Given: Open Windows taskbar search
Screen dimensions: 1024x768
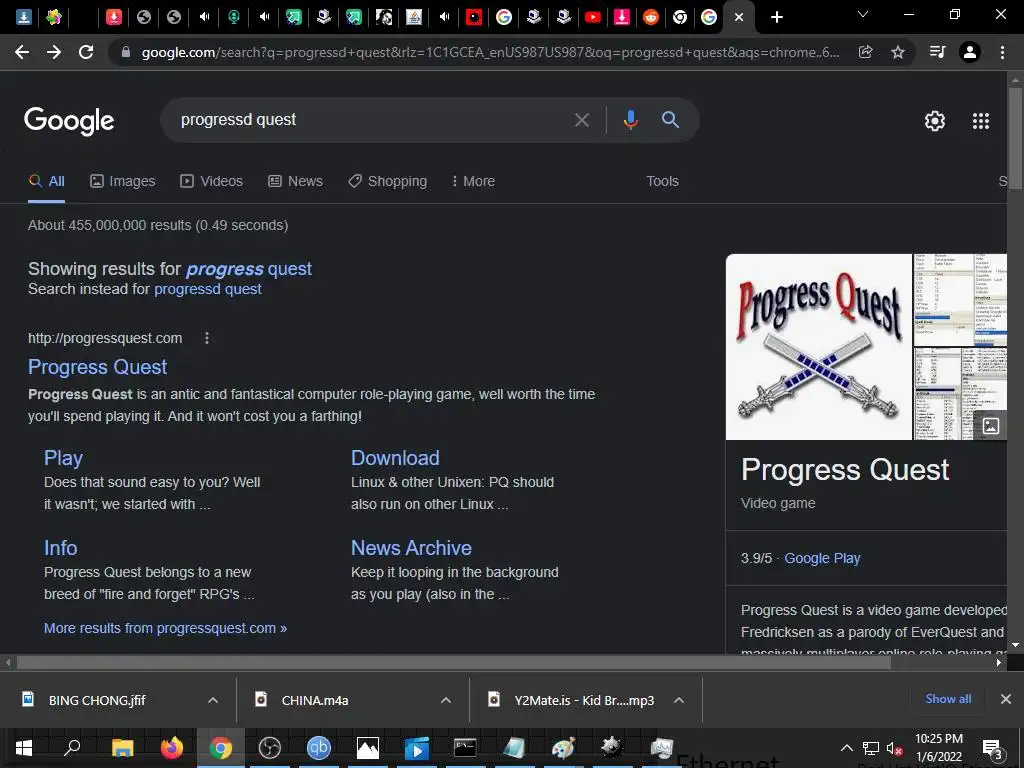Looking at the screenshot, I should (x=72, y=748).
